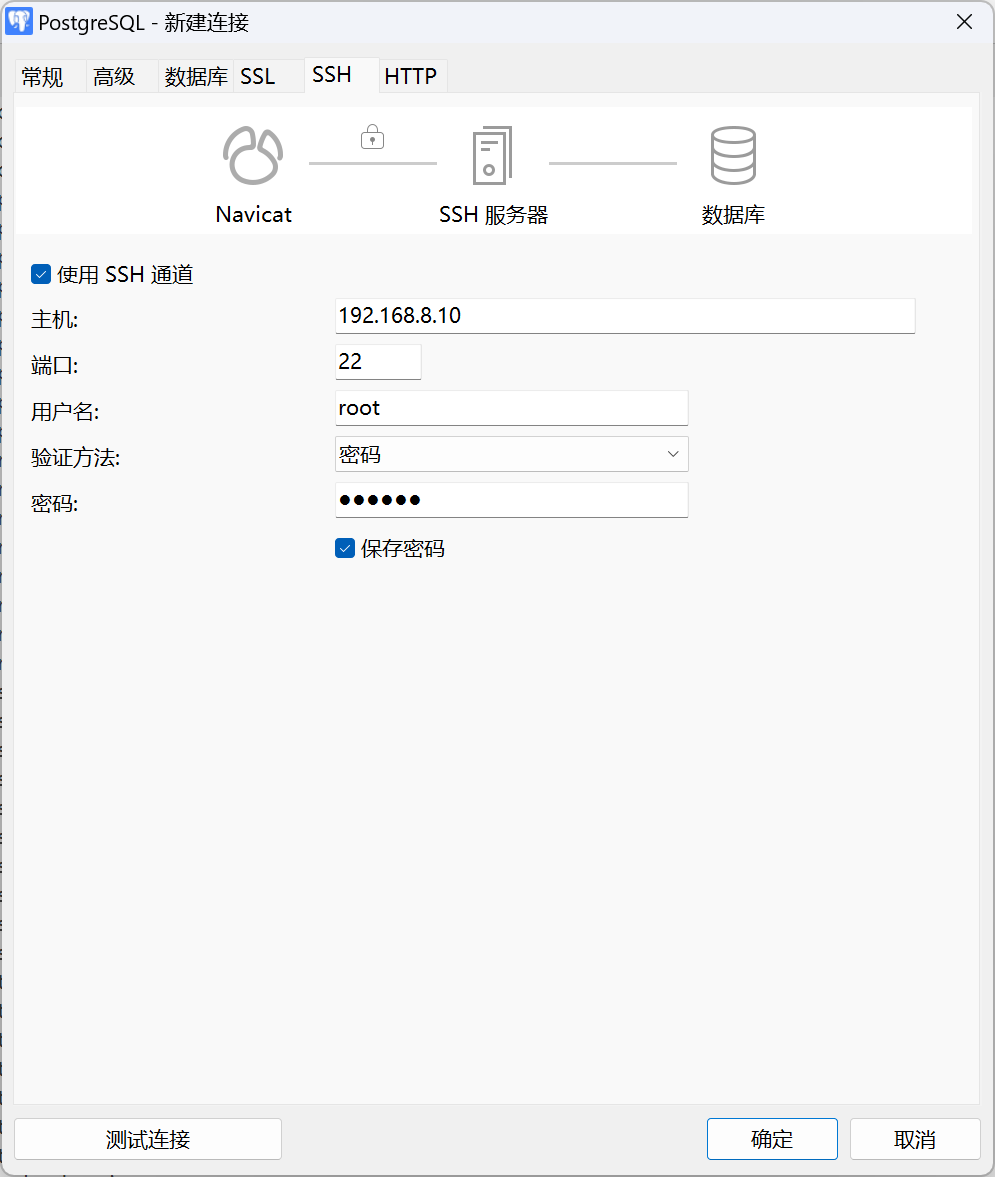Screen dimensions: 995x1177
Task: Click the 端口: label
Action: [55, 366]
